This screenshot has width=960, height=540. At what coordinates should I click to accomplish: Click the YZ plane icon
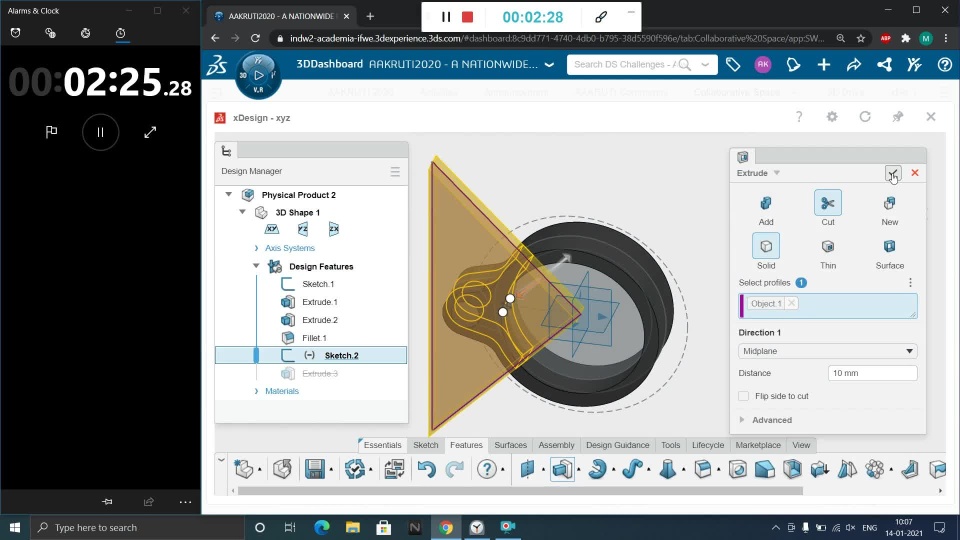(303, 229)
